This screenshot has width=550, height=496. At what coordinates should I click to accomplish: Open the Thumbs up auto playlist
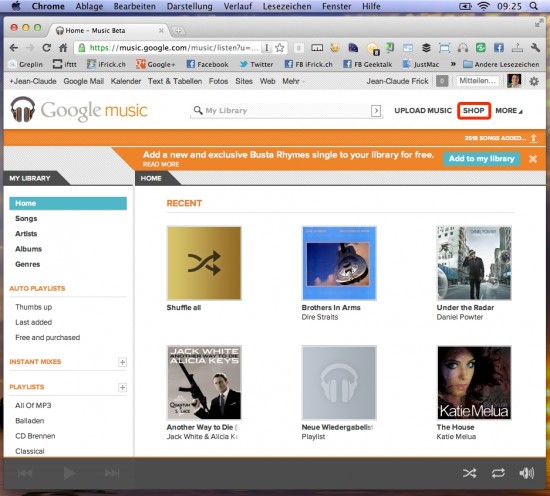tap(34, 307)
